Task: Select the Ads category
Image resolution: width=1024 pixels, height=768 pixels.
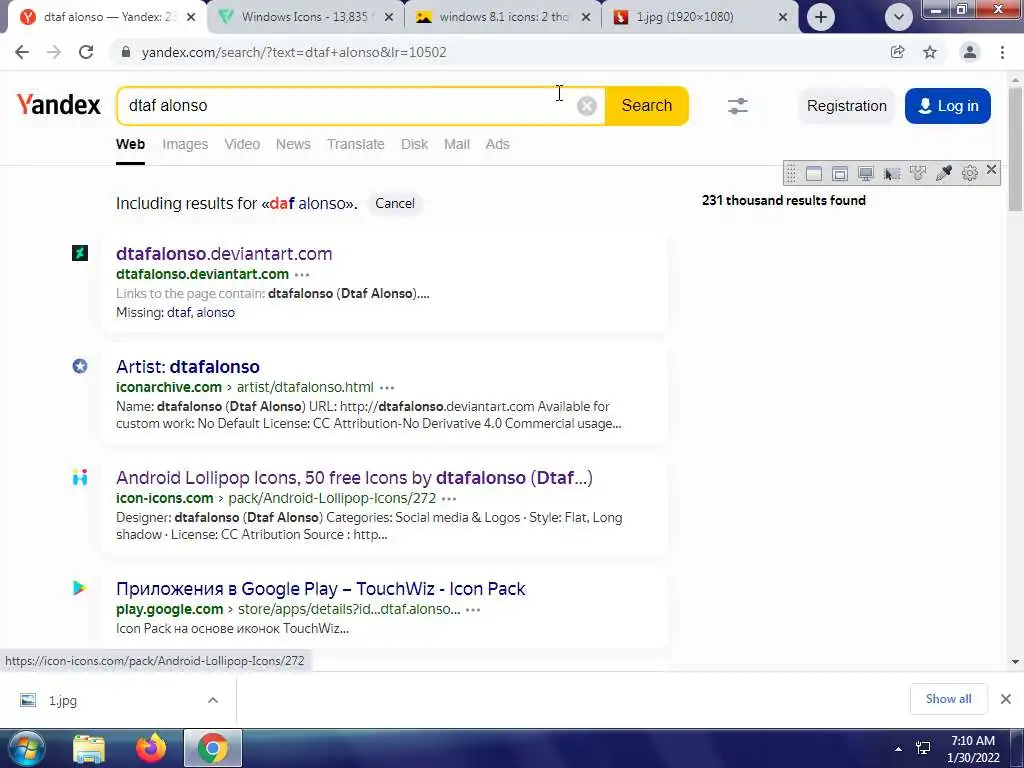Action: (497, 144)
